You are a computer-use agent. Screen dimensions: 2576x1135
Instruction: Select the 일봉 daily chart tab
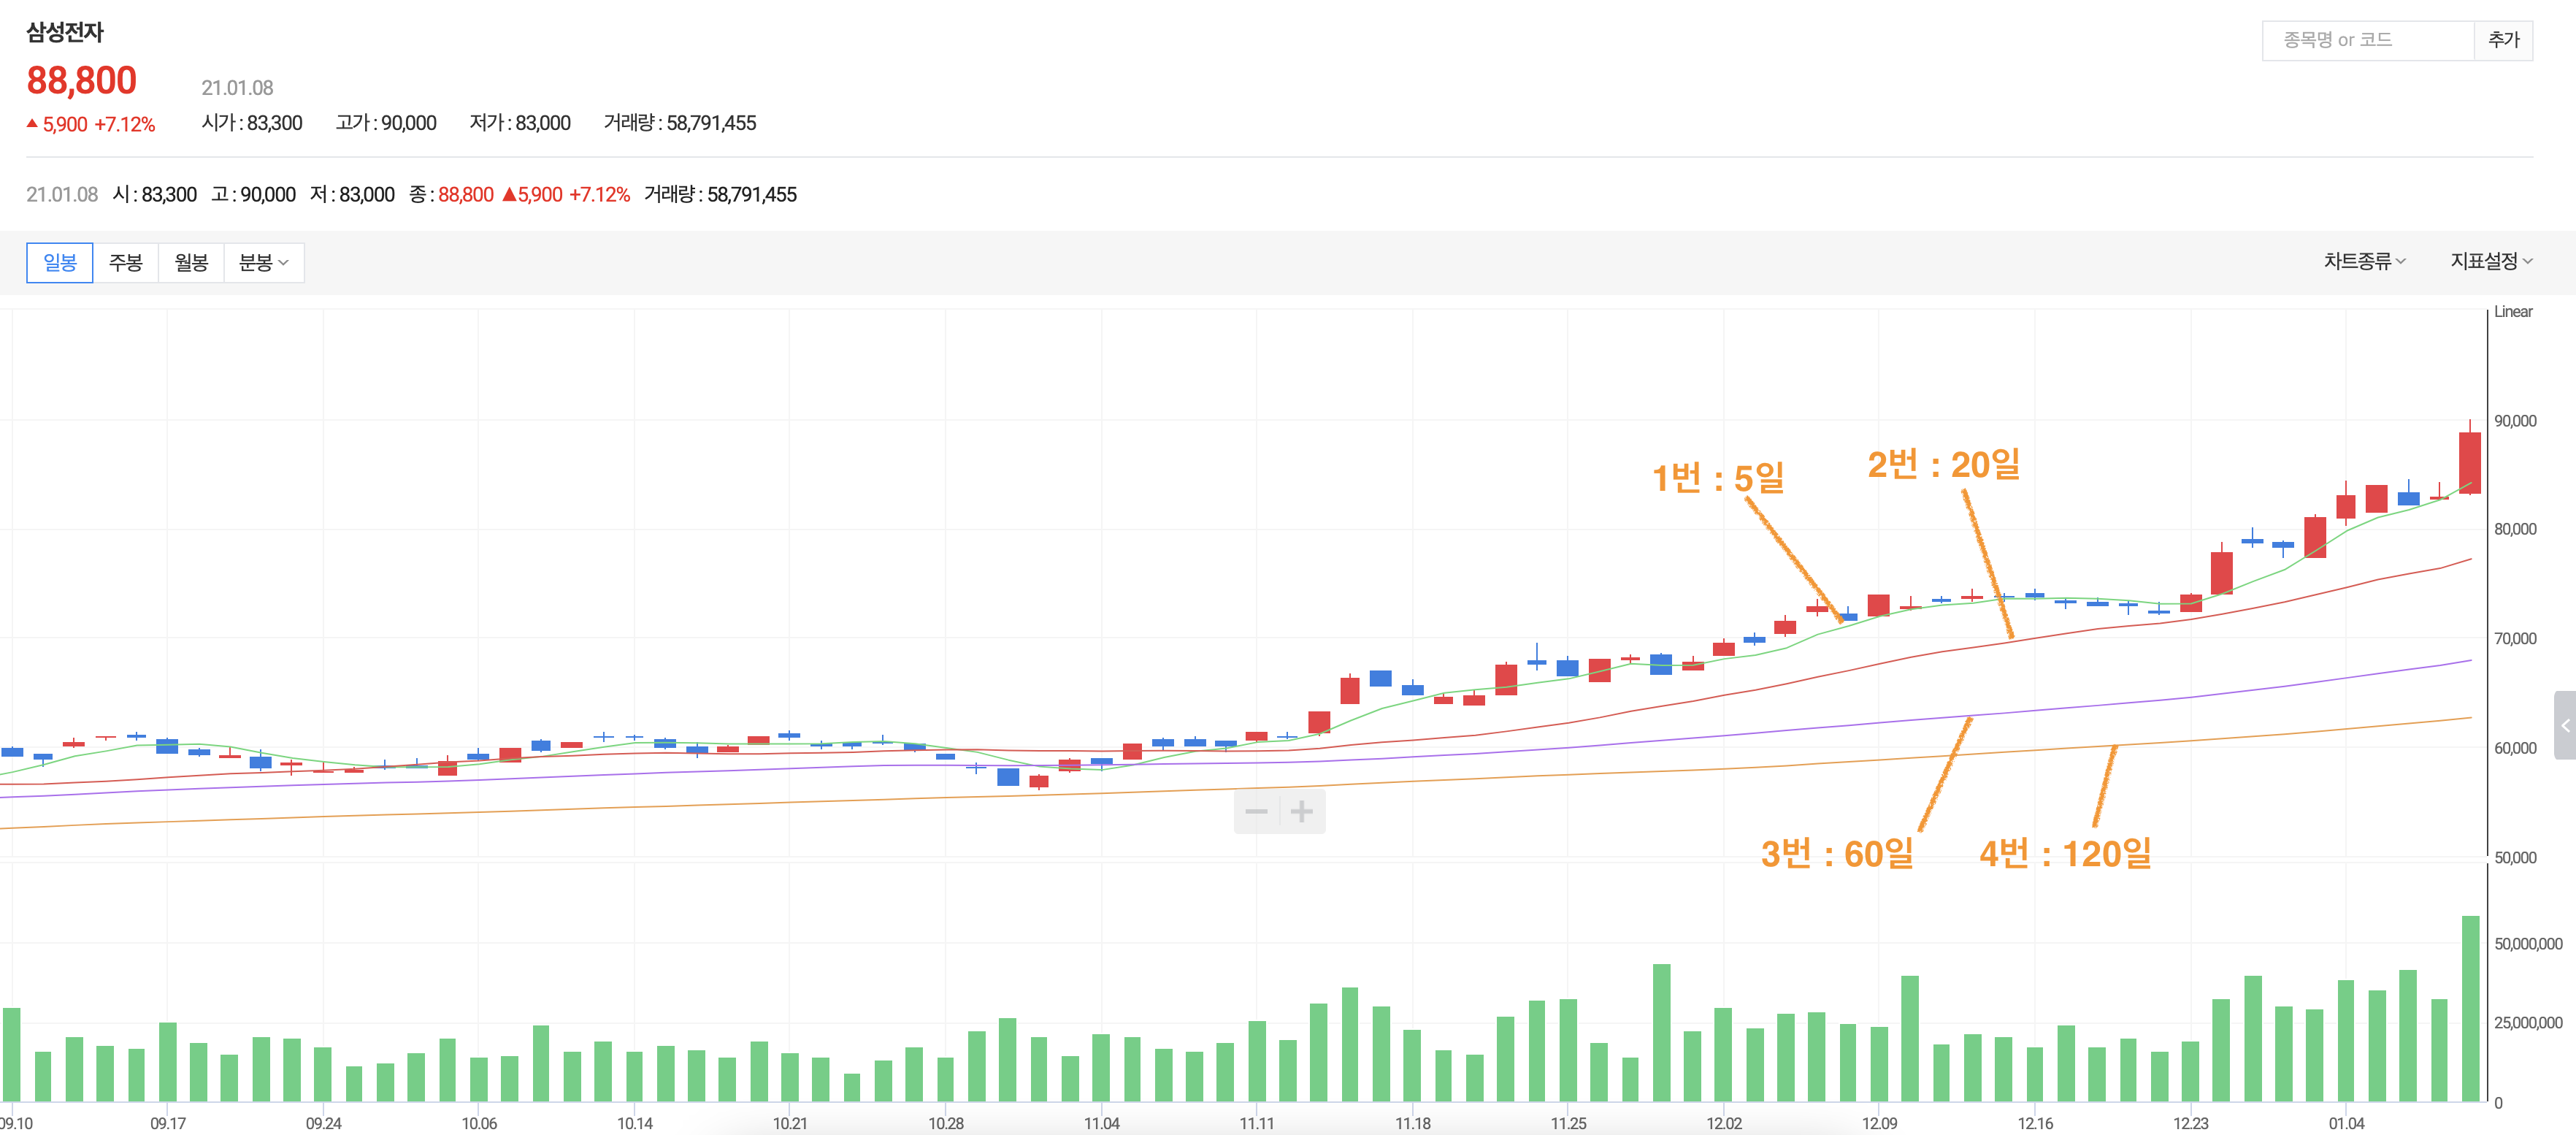pyautogui.click(x=59, y=263)
